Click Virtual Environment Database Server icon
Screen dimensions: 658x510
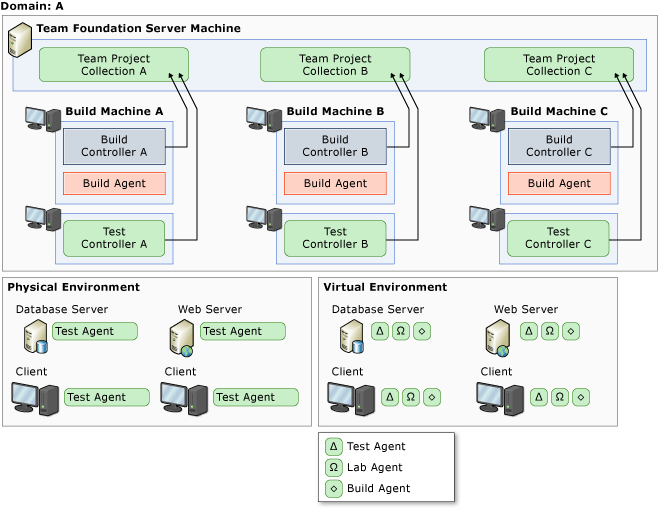click(351, 336)
